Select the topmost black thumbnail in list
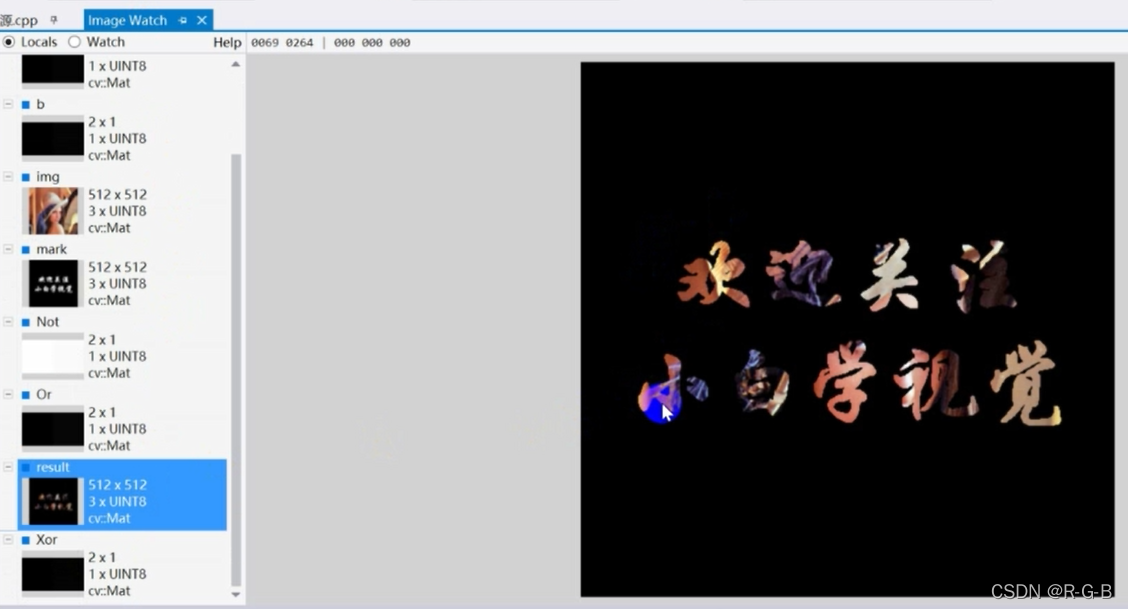 coord(53,70)
